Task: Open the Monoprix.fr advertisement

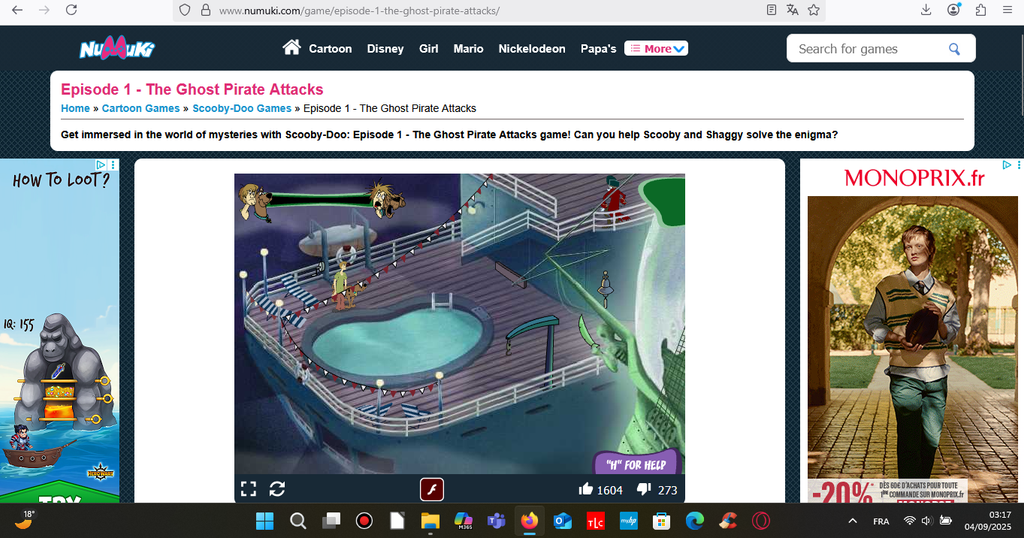Action: coord(912,330)
